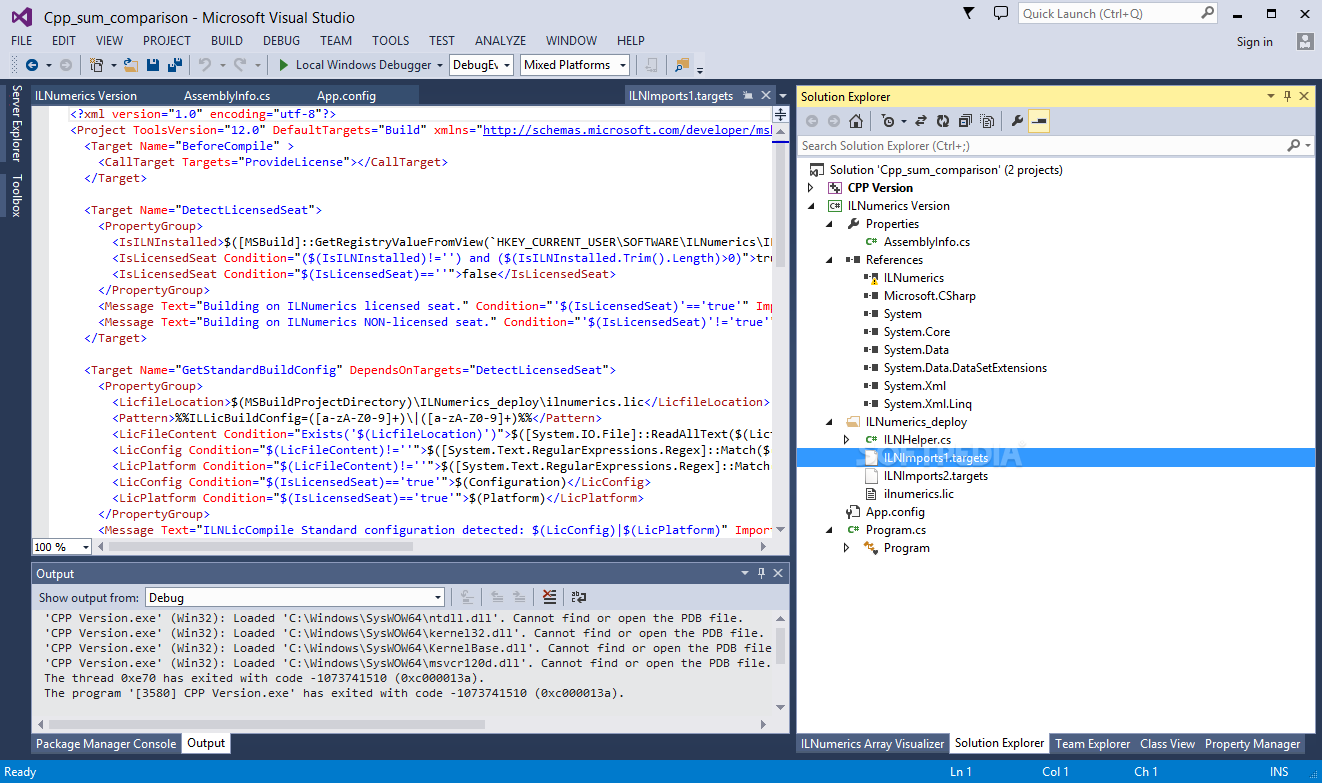Refresh the Solution Explorer
Viewport: 1322px width, 783px height.
[x=943, y=121]
